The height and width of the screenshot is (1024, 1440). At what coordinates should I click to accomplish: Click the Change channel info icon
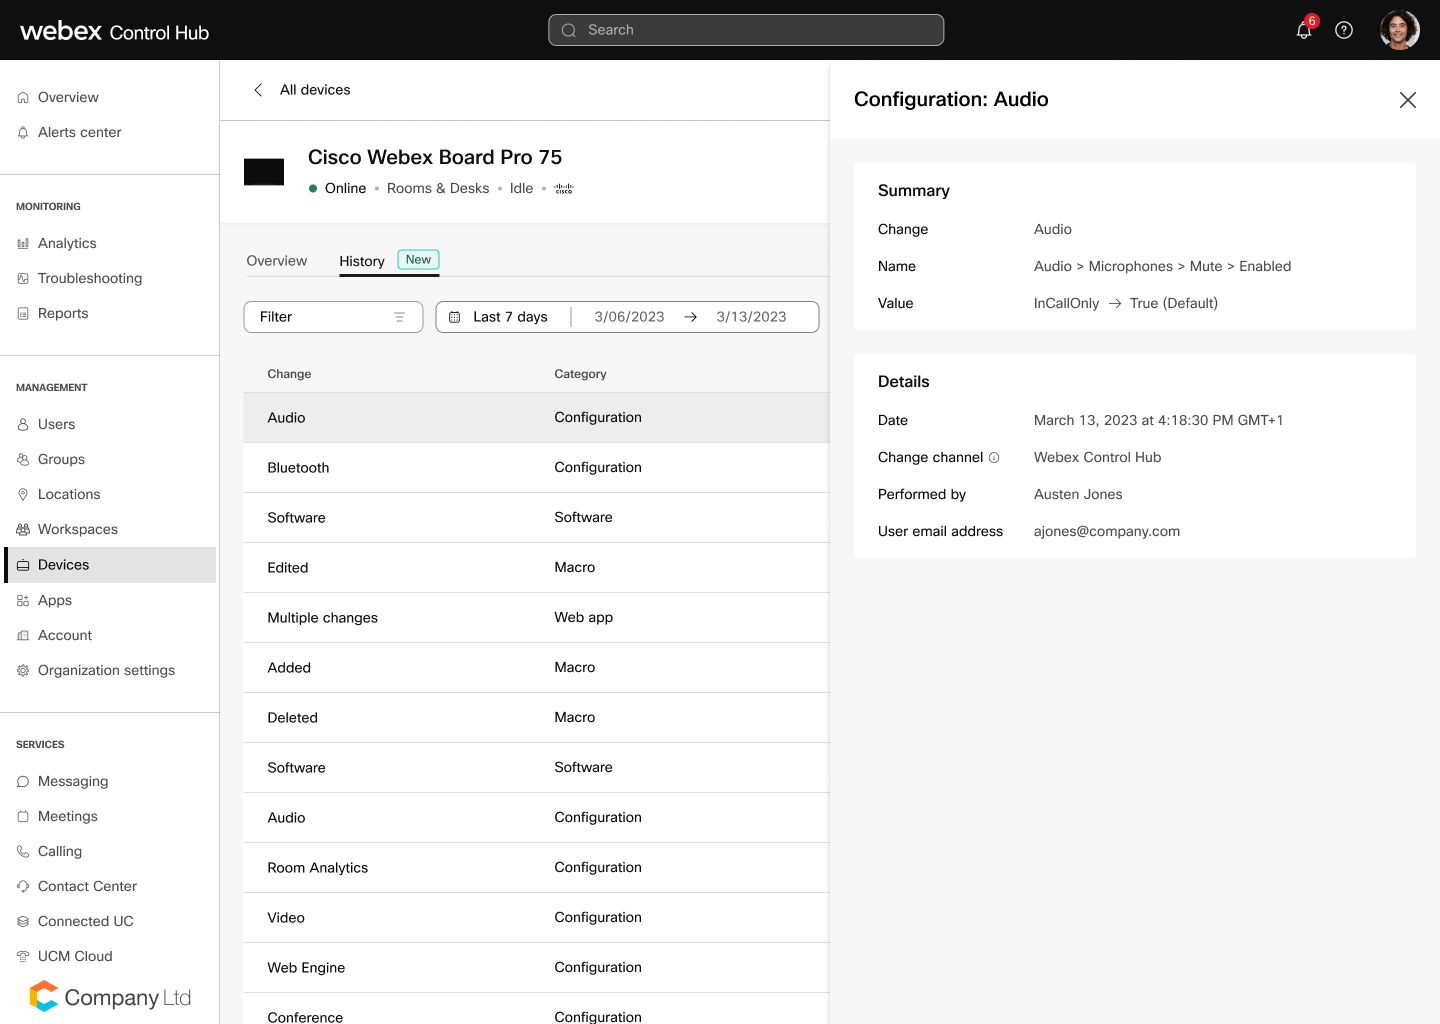coord(994,458)
